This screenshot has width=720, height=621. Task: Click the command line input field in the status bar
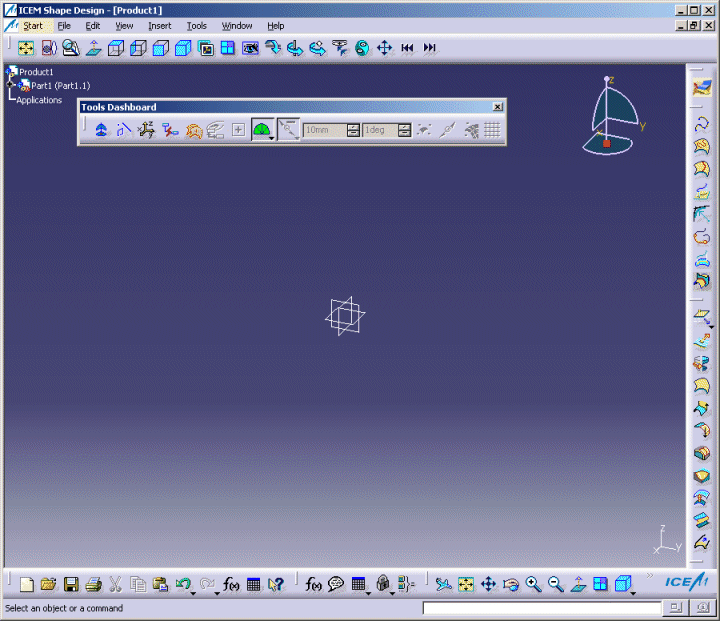click(x=541, y=608)
